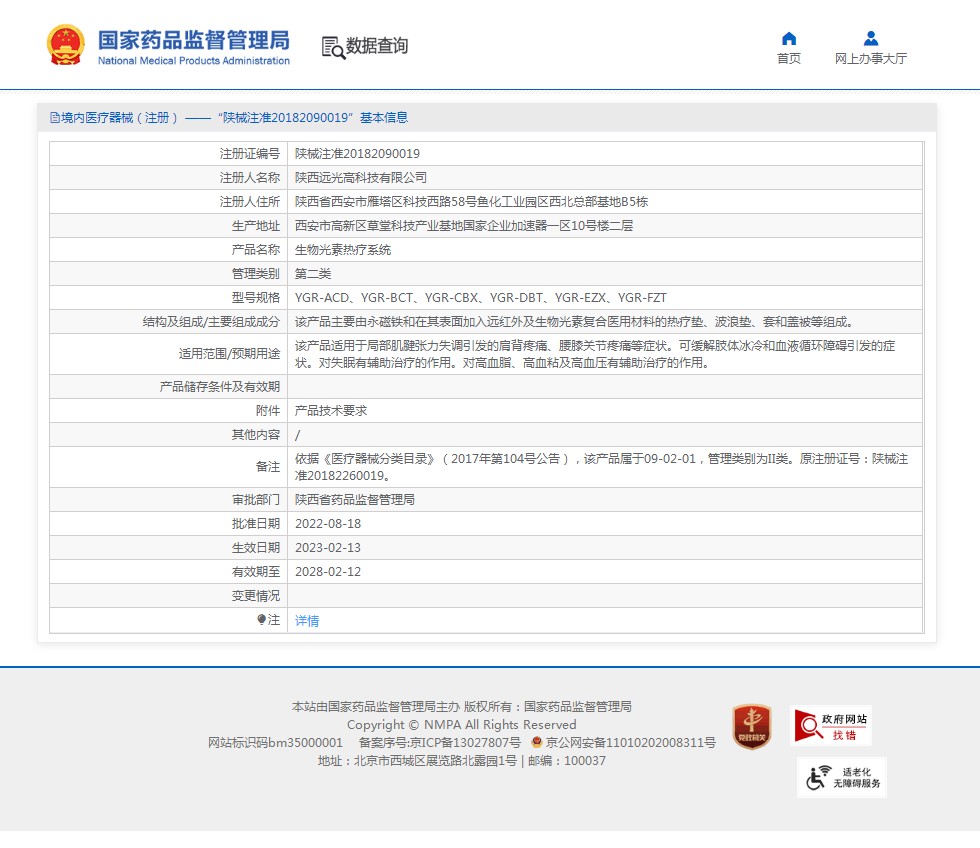The width and height of the screenshot is (980, 848).
Task: Click the bulb icon beside 注
Action: coord(261,619)
